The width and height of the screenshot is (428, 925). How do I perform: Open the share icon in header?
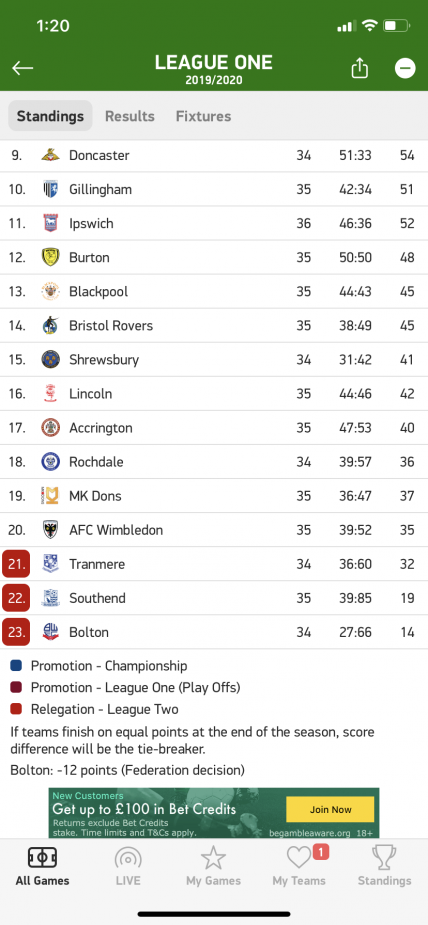360,68
